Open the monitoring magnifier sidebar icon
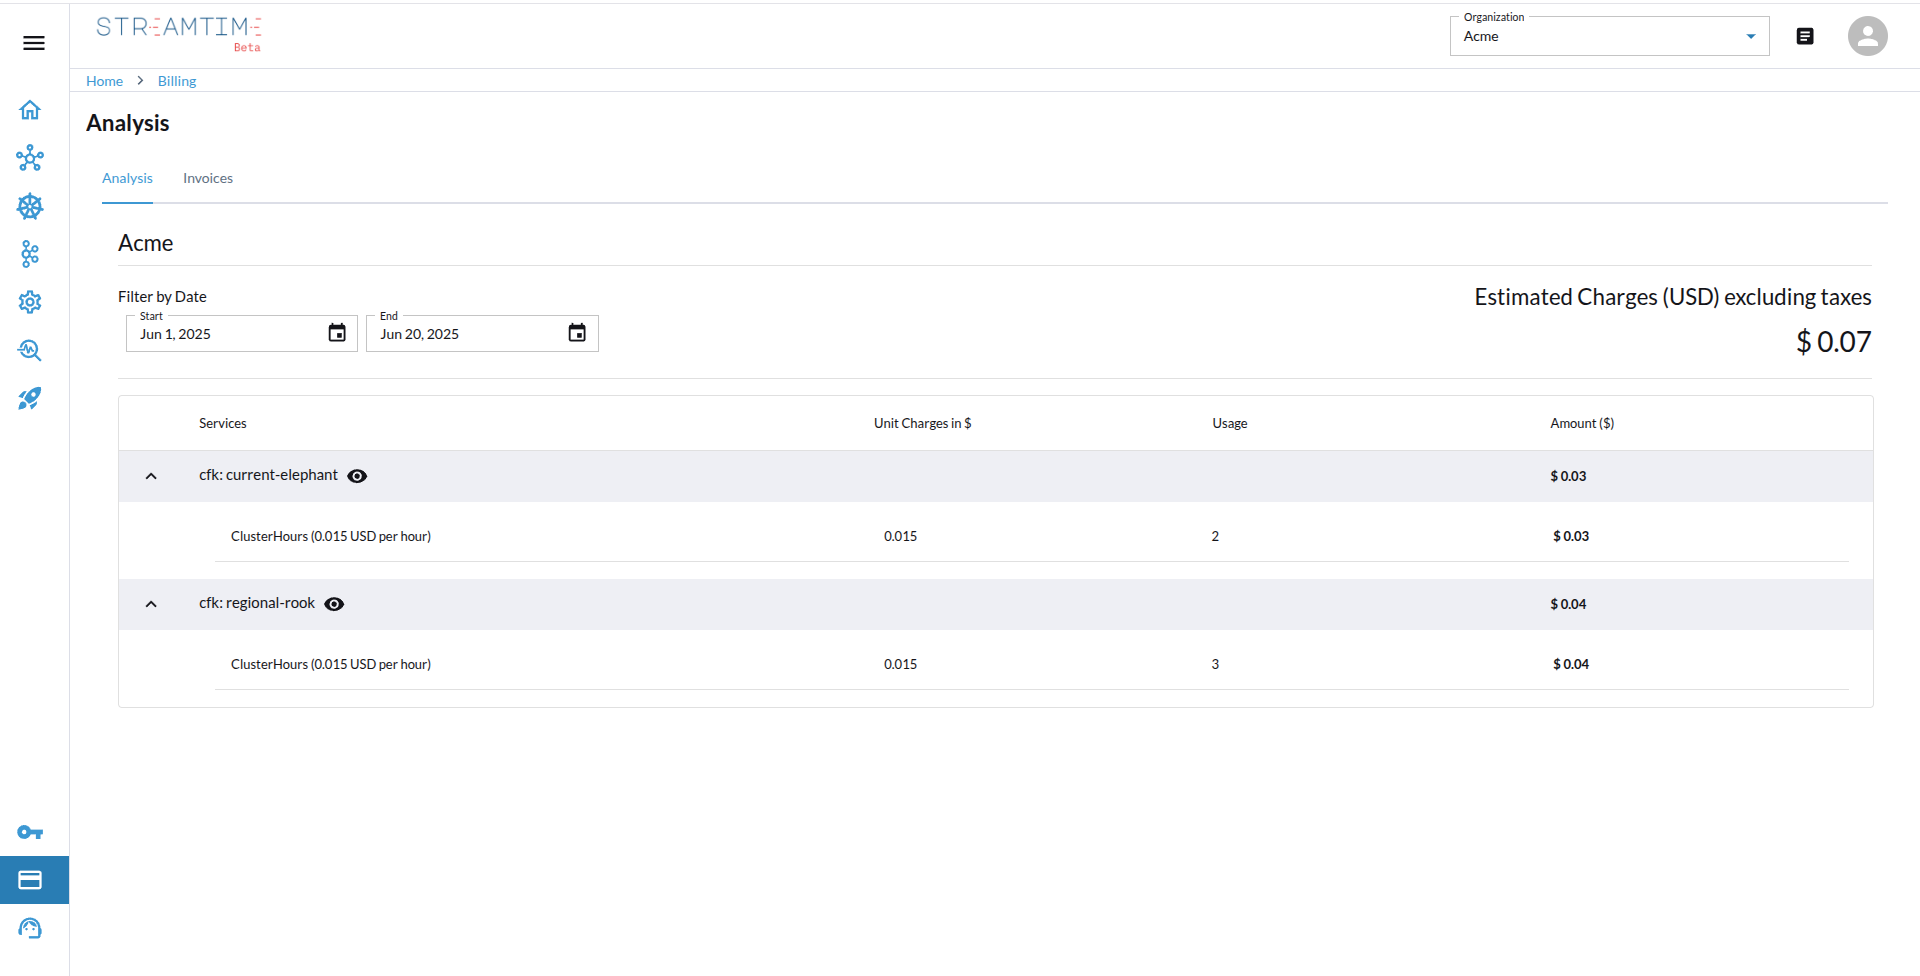The height and width of the screenshot is (976, 1920). click(30, 350)
